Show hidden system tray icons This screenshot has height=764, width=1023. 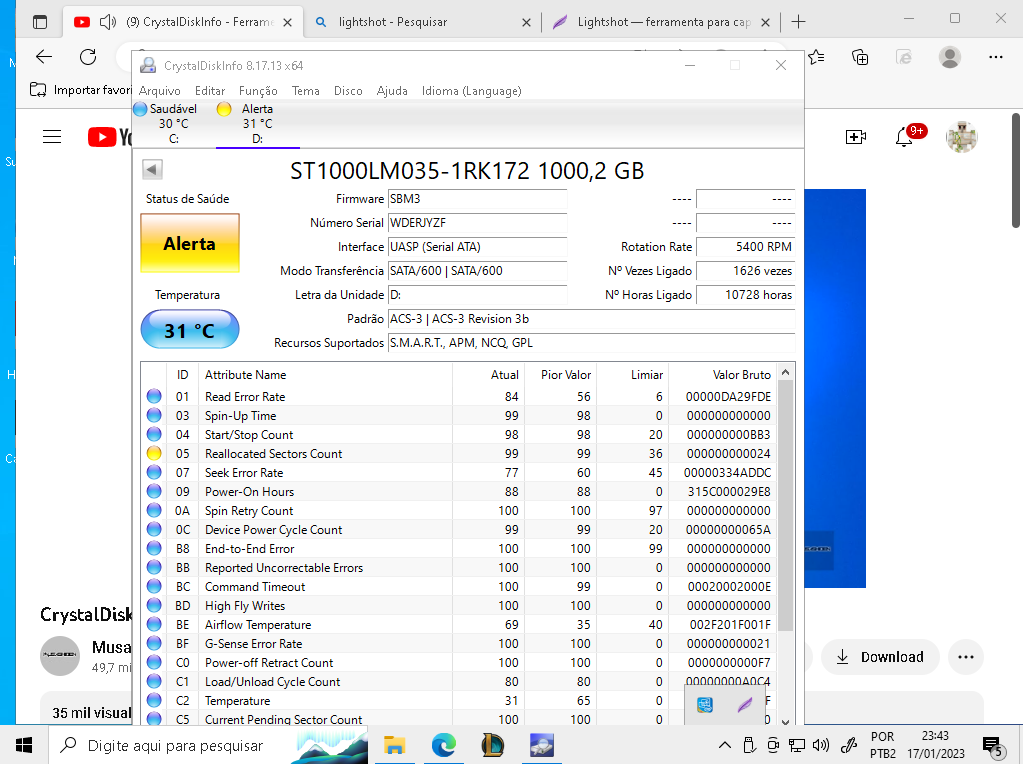(724, 745)
